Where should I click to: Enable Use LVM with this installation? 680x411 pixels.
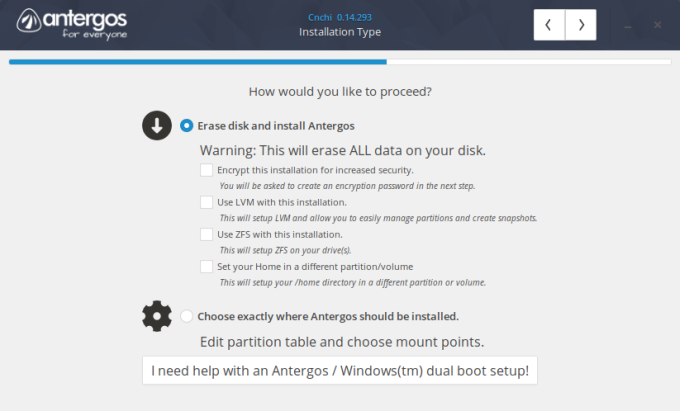206,203
